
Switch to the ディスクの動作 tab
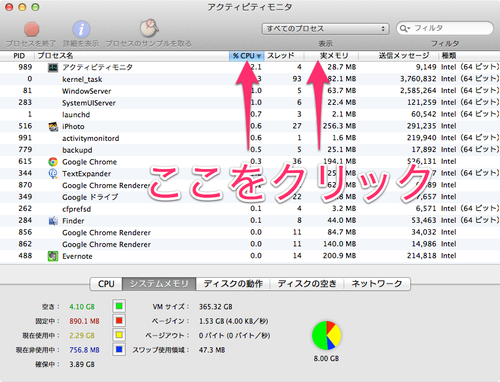click(233, 284)
